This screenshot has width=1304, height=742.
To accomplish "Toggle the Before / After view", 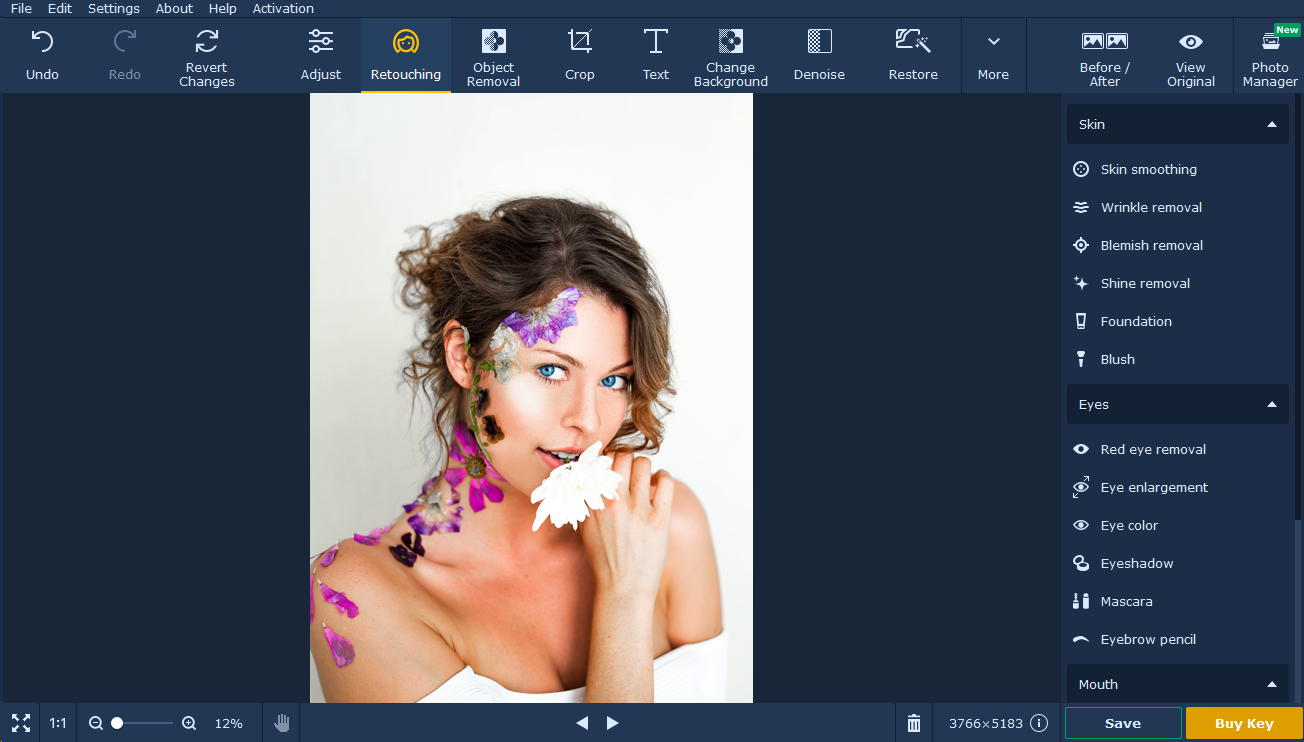I will [x=1105, y=55].
